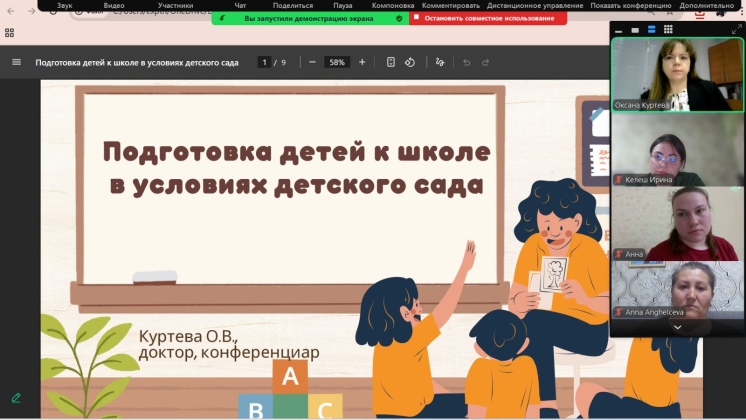Rotate the PDF document counterclockwise
Viewport: 746px width, 420px height.
point(410,62)
